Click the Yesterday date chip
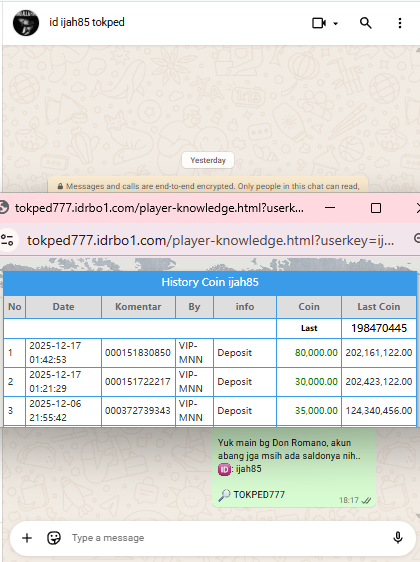 point(208,160)
